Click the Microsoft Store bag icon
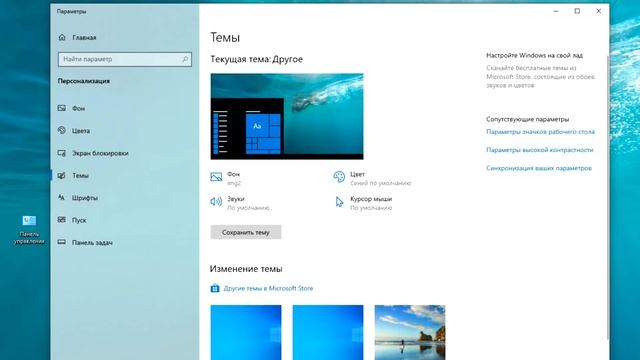 tap(215, 288)
